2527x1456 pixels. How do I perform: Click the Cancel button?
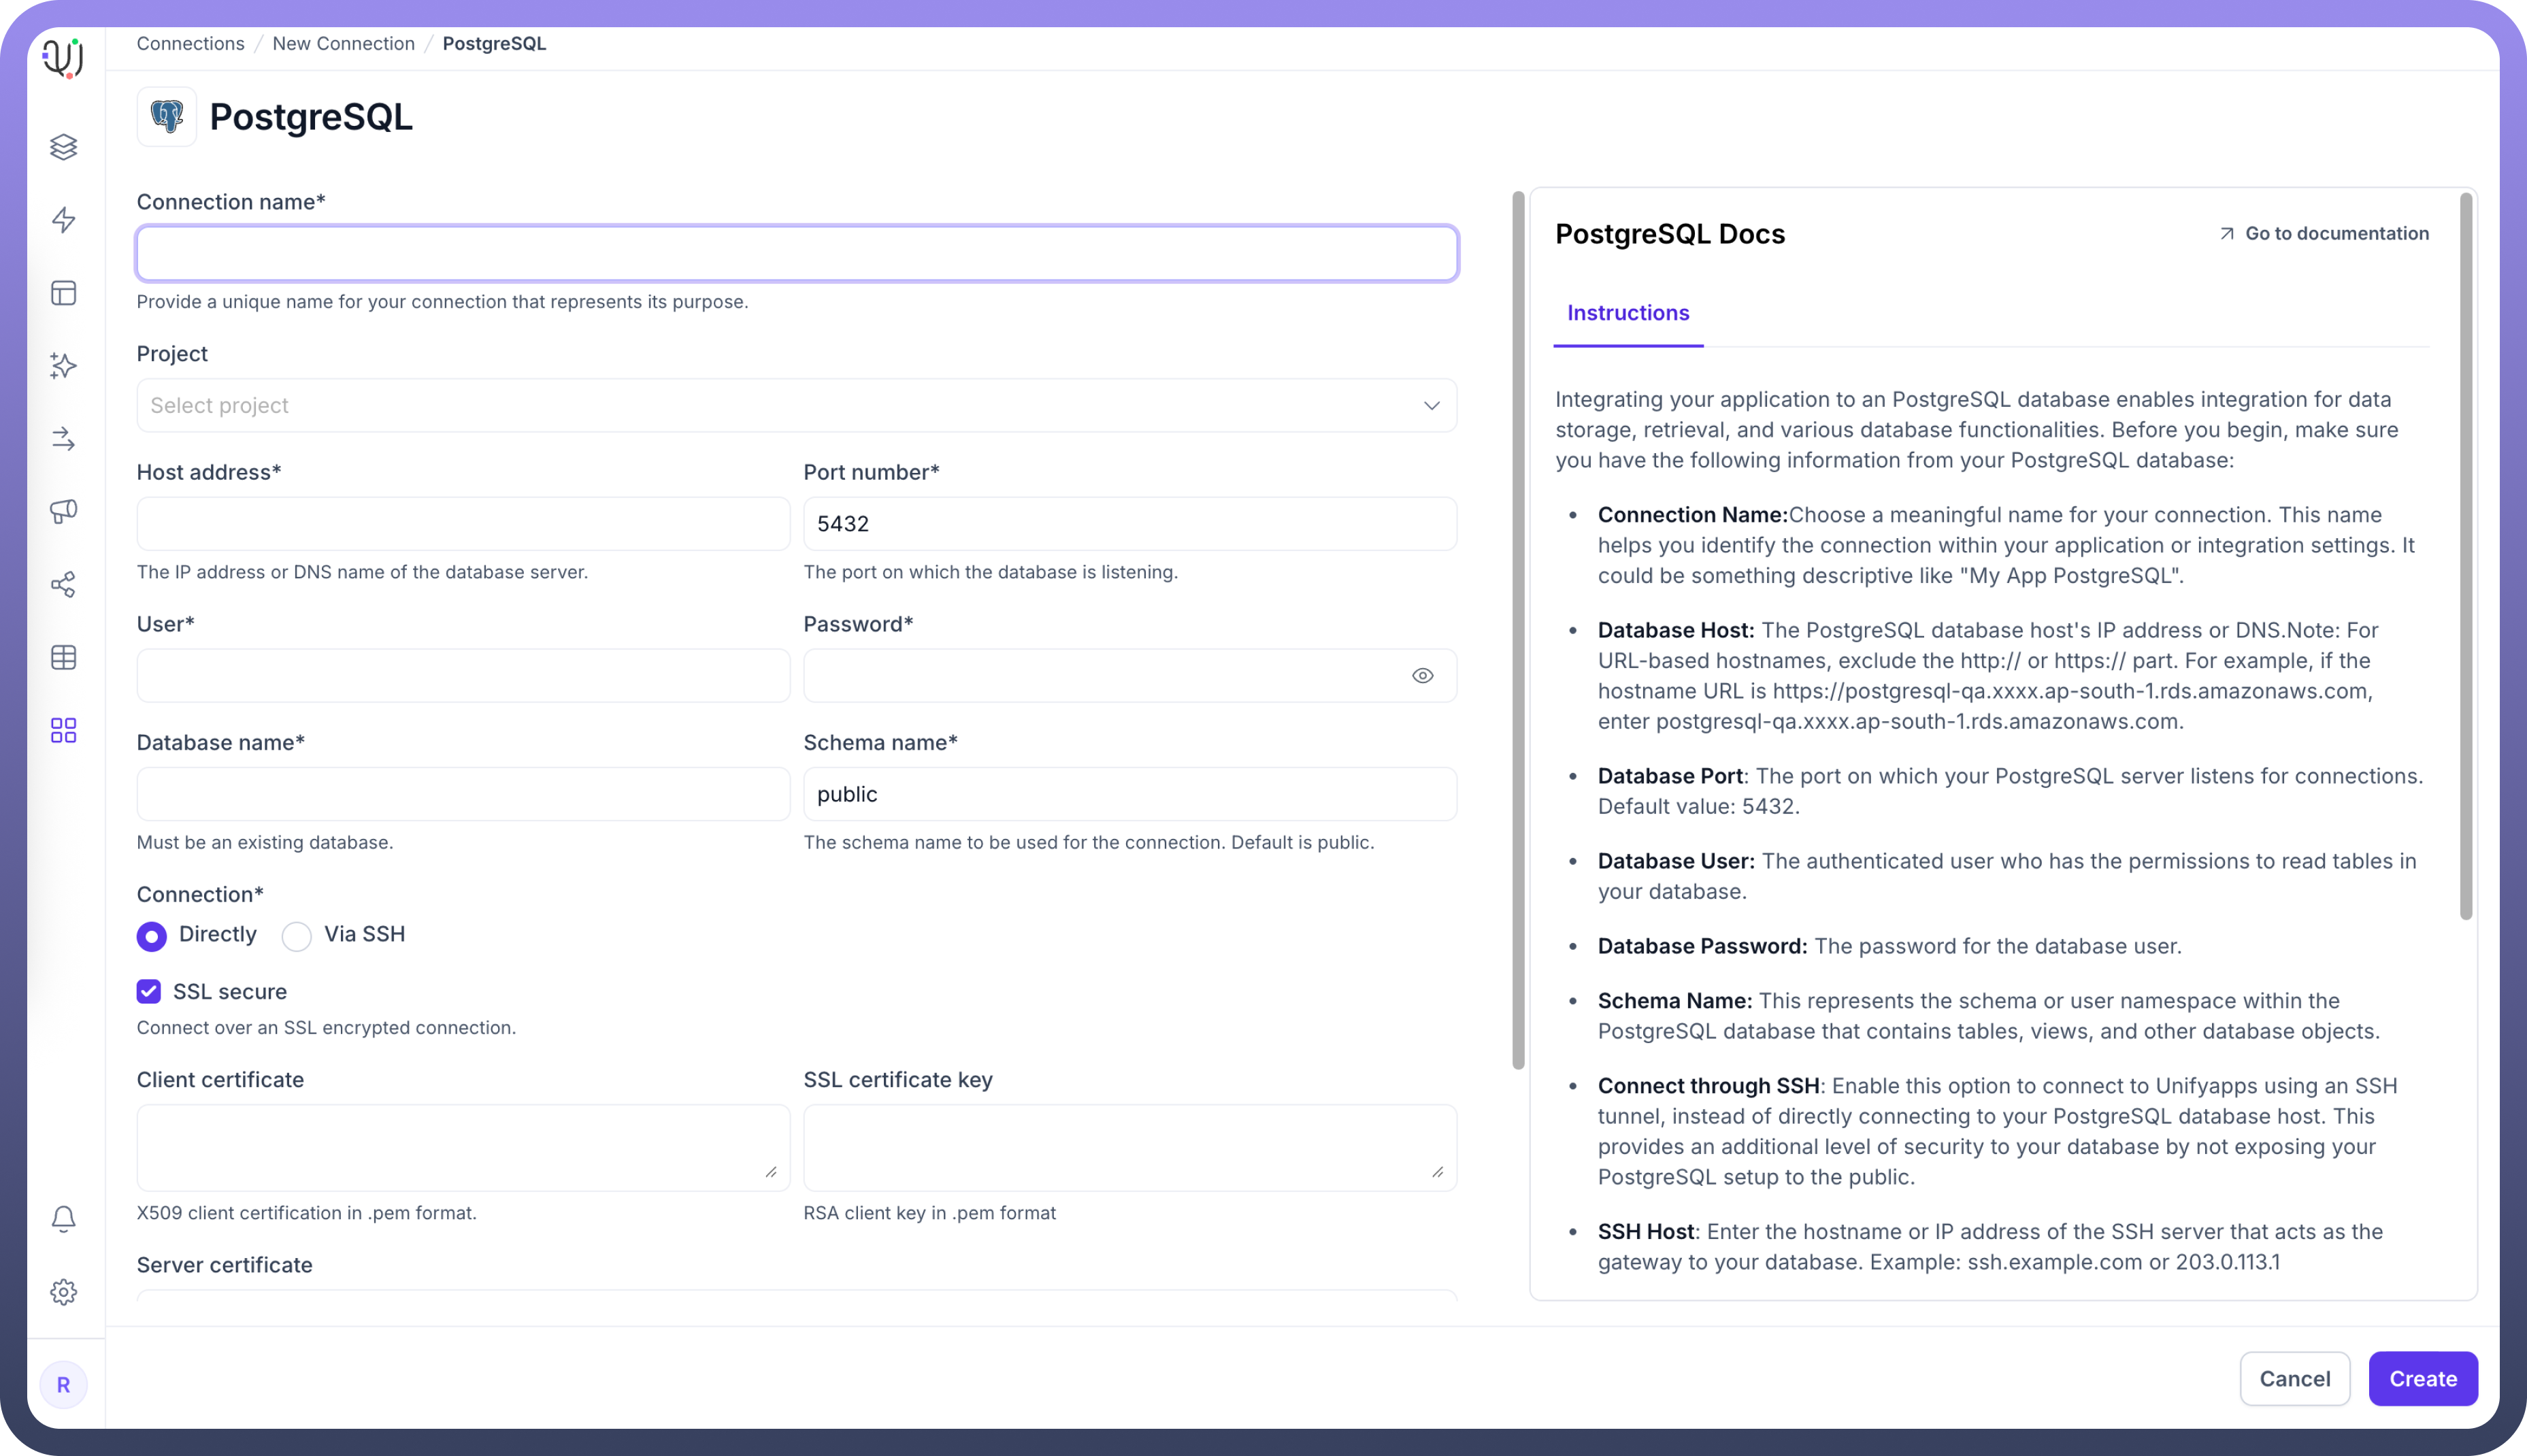[2294, 1379]
